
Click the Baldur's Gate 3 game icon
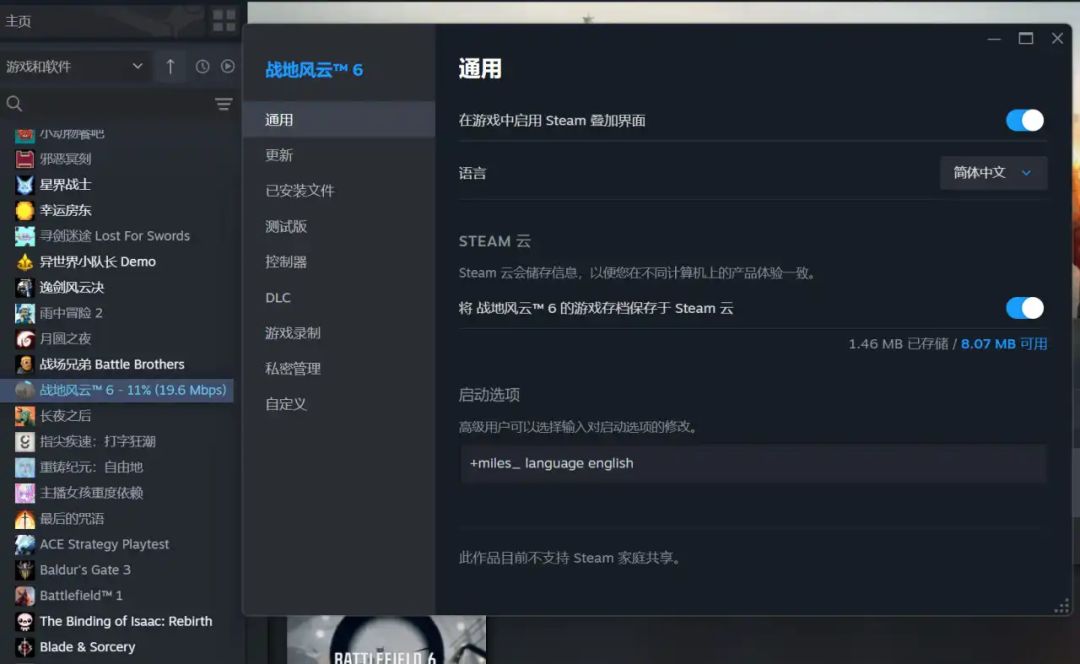point(25,570)
